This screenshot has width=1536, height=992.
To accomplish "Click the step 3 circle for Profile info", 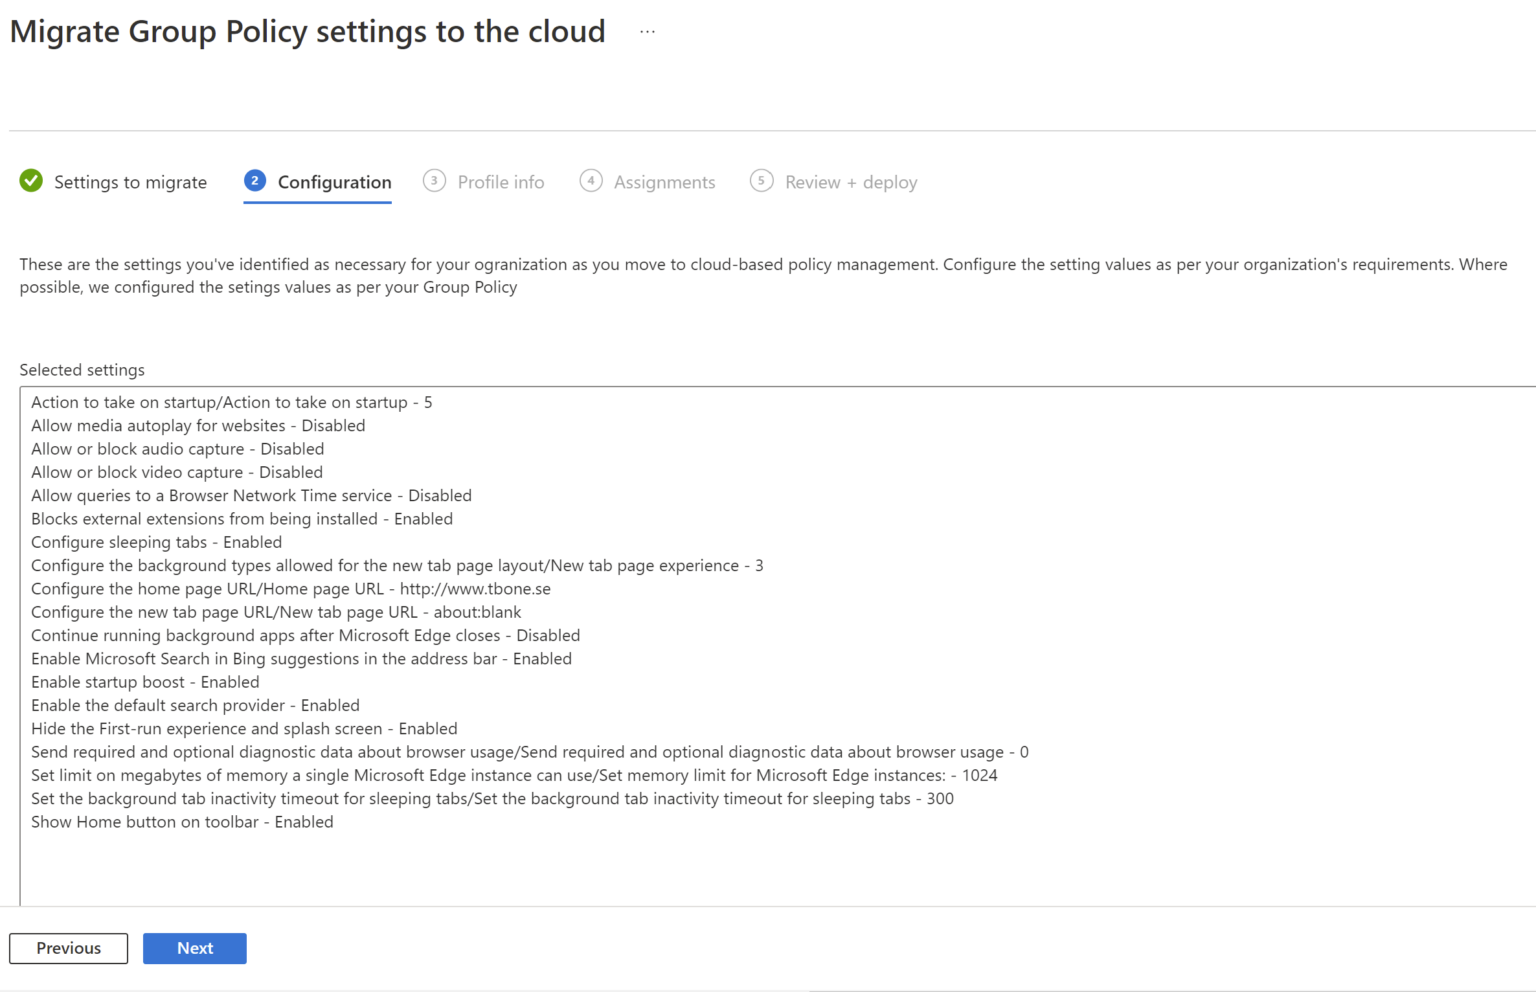I will [434, 181].
